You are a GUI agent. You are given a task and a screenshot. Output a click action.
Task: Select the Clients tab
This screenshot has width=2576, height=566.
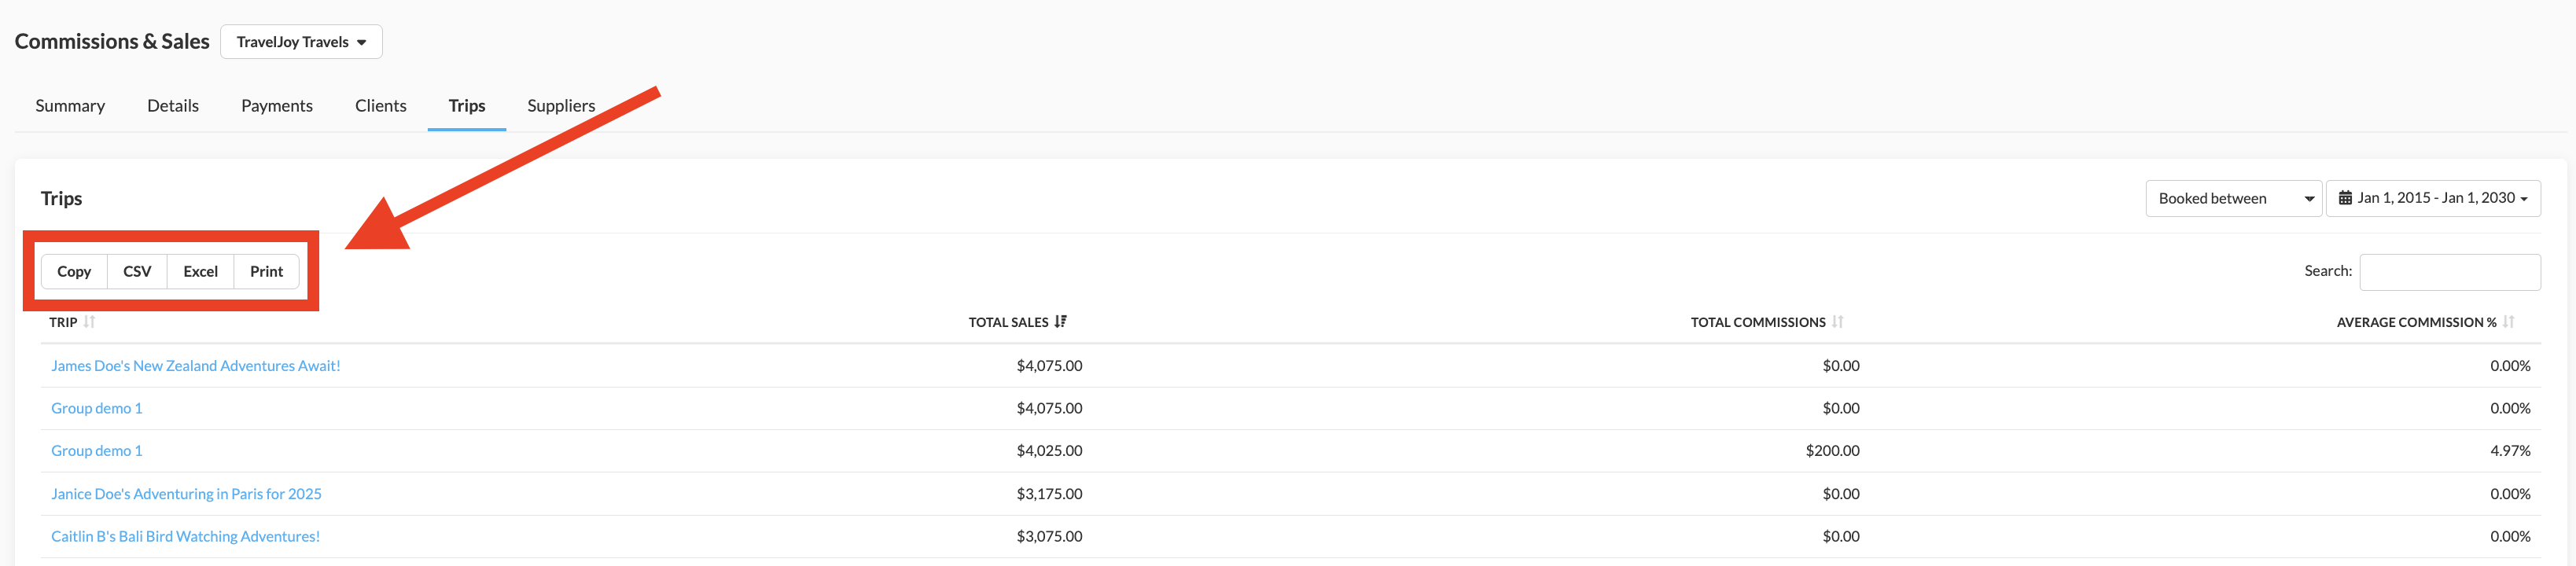point(380,106)
